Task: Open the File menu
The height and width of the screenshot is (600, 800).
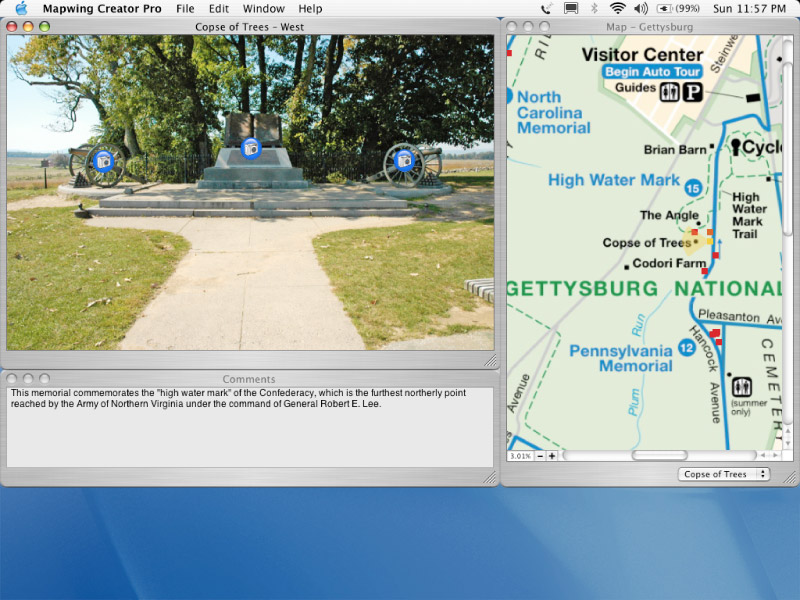Action: tap(185, 9)
